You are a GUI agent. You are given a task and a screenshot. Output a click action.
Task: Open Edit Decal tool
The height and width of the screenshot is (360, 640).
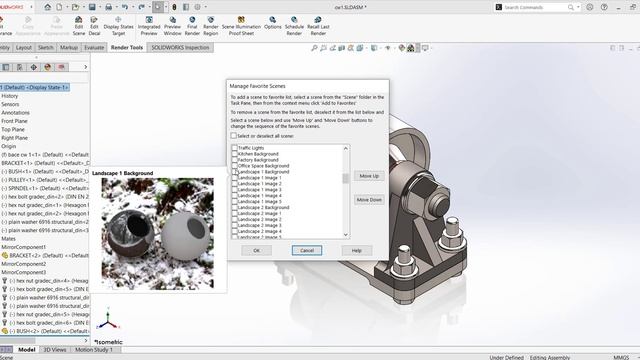[94, 26]
